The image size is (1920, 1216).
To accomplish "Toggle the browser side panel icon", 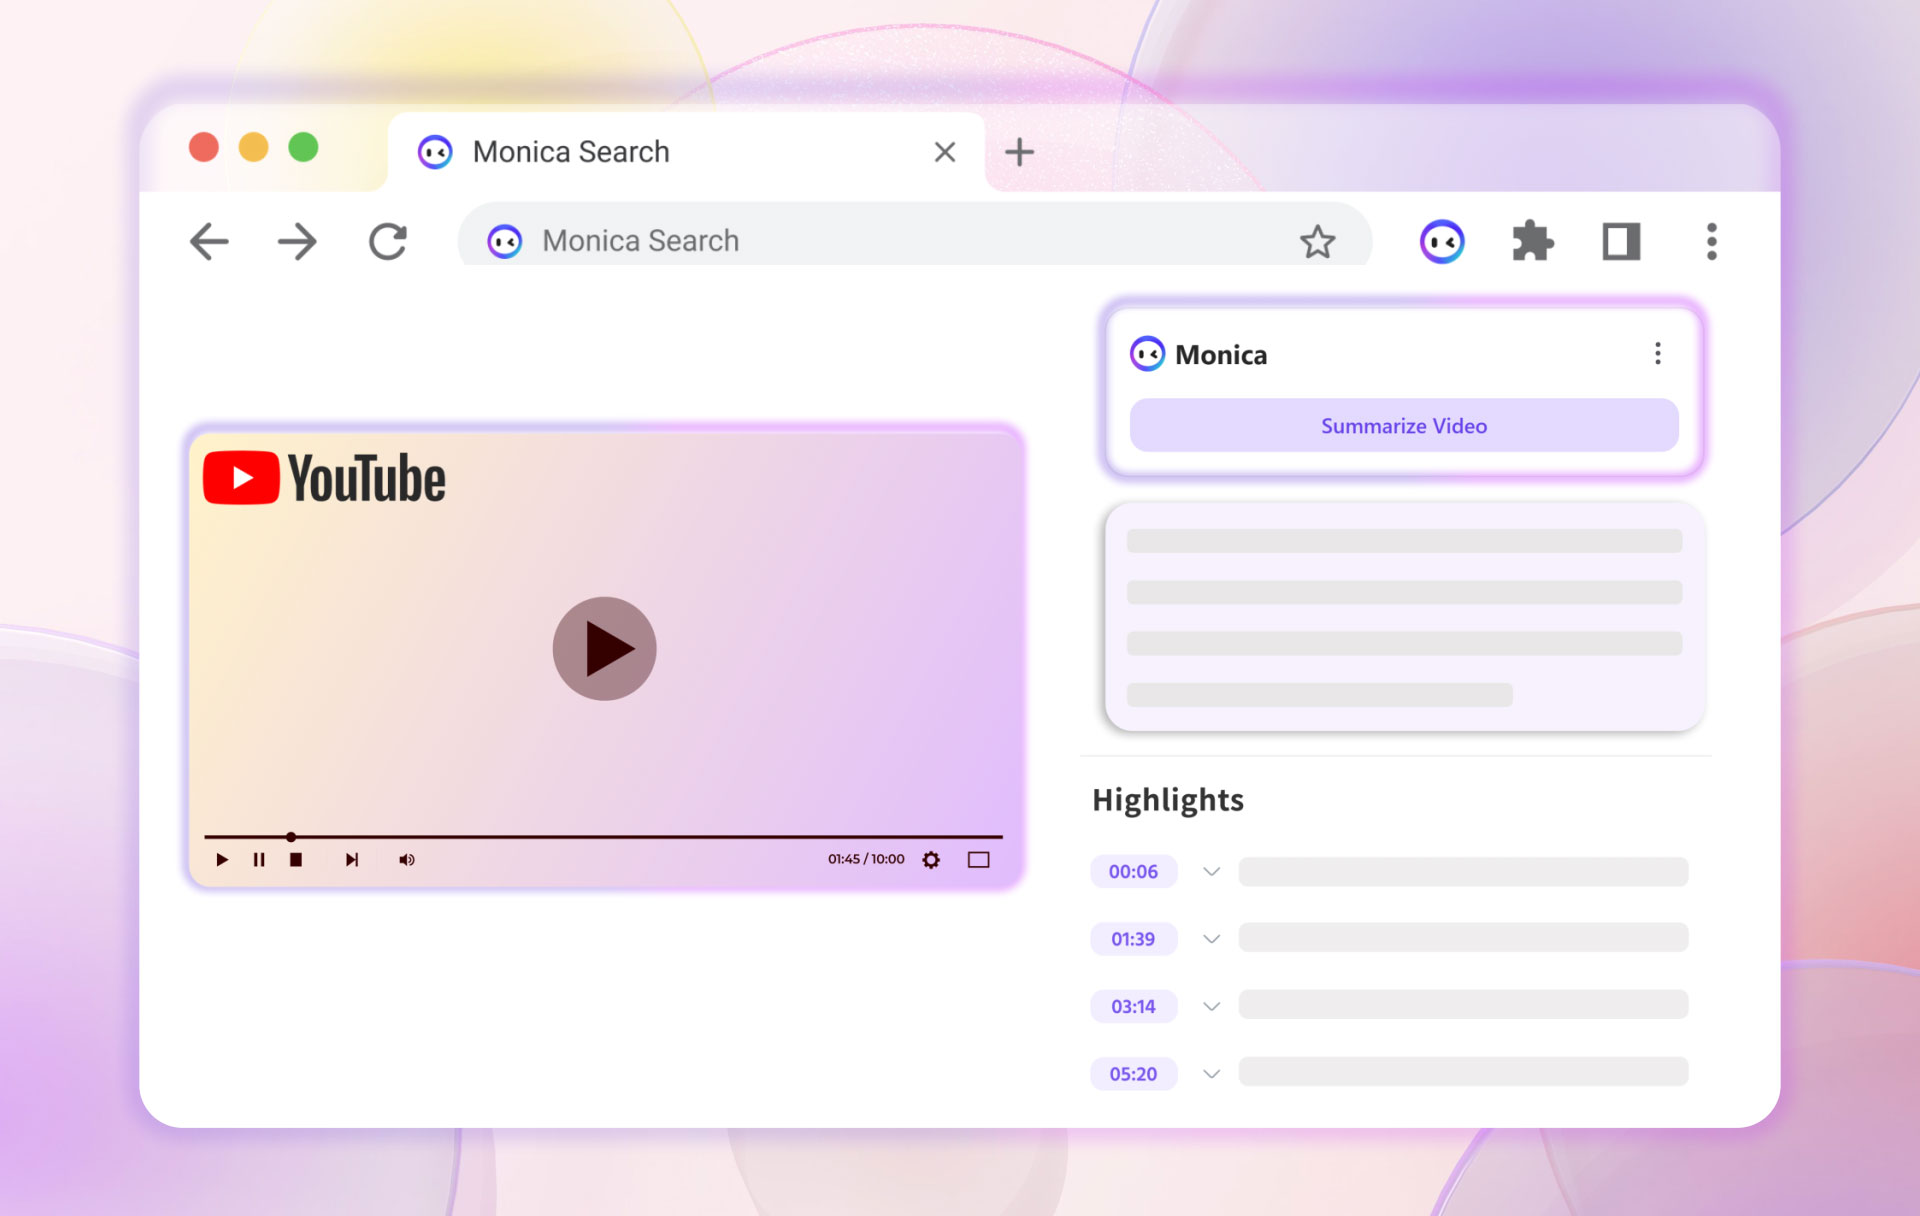I will click(1620, 241).
